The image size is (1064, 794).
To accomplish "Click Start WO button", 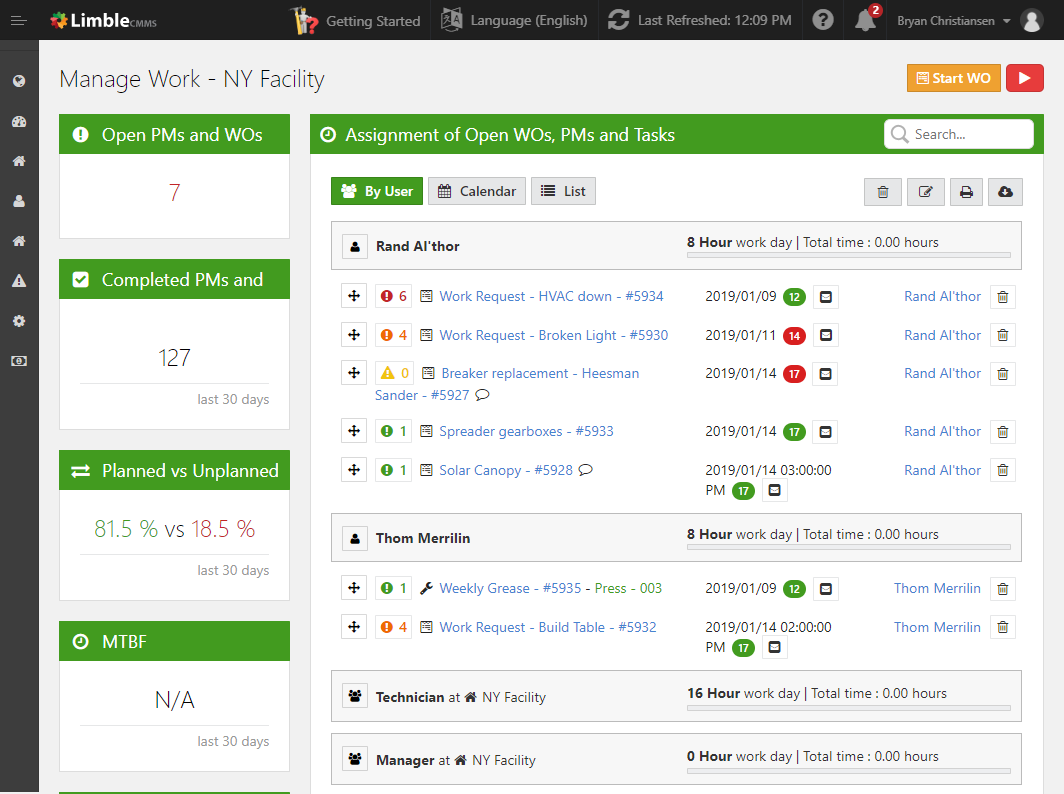I will click(953, 77).
